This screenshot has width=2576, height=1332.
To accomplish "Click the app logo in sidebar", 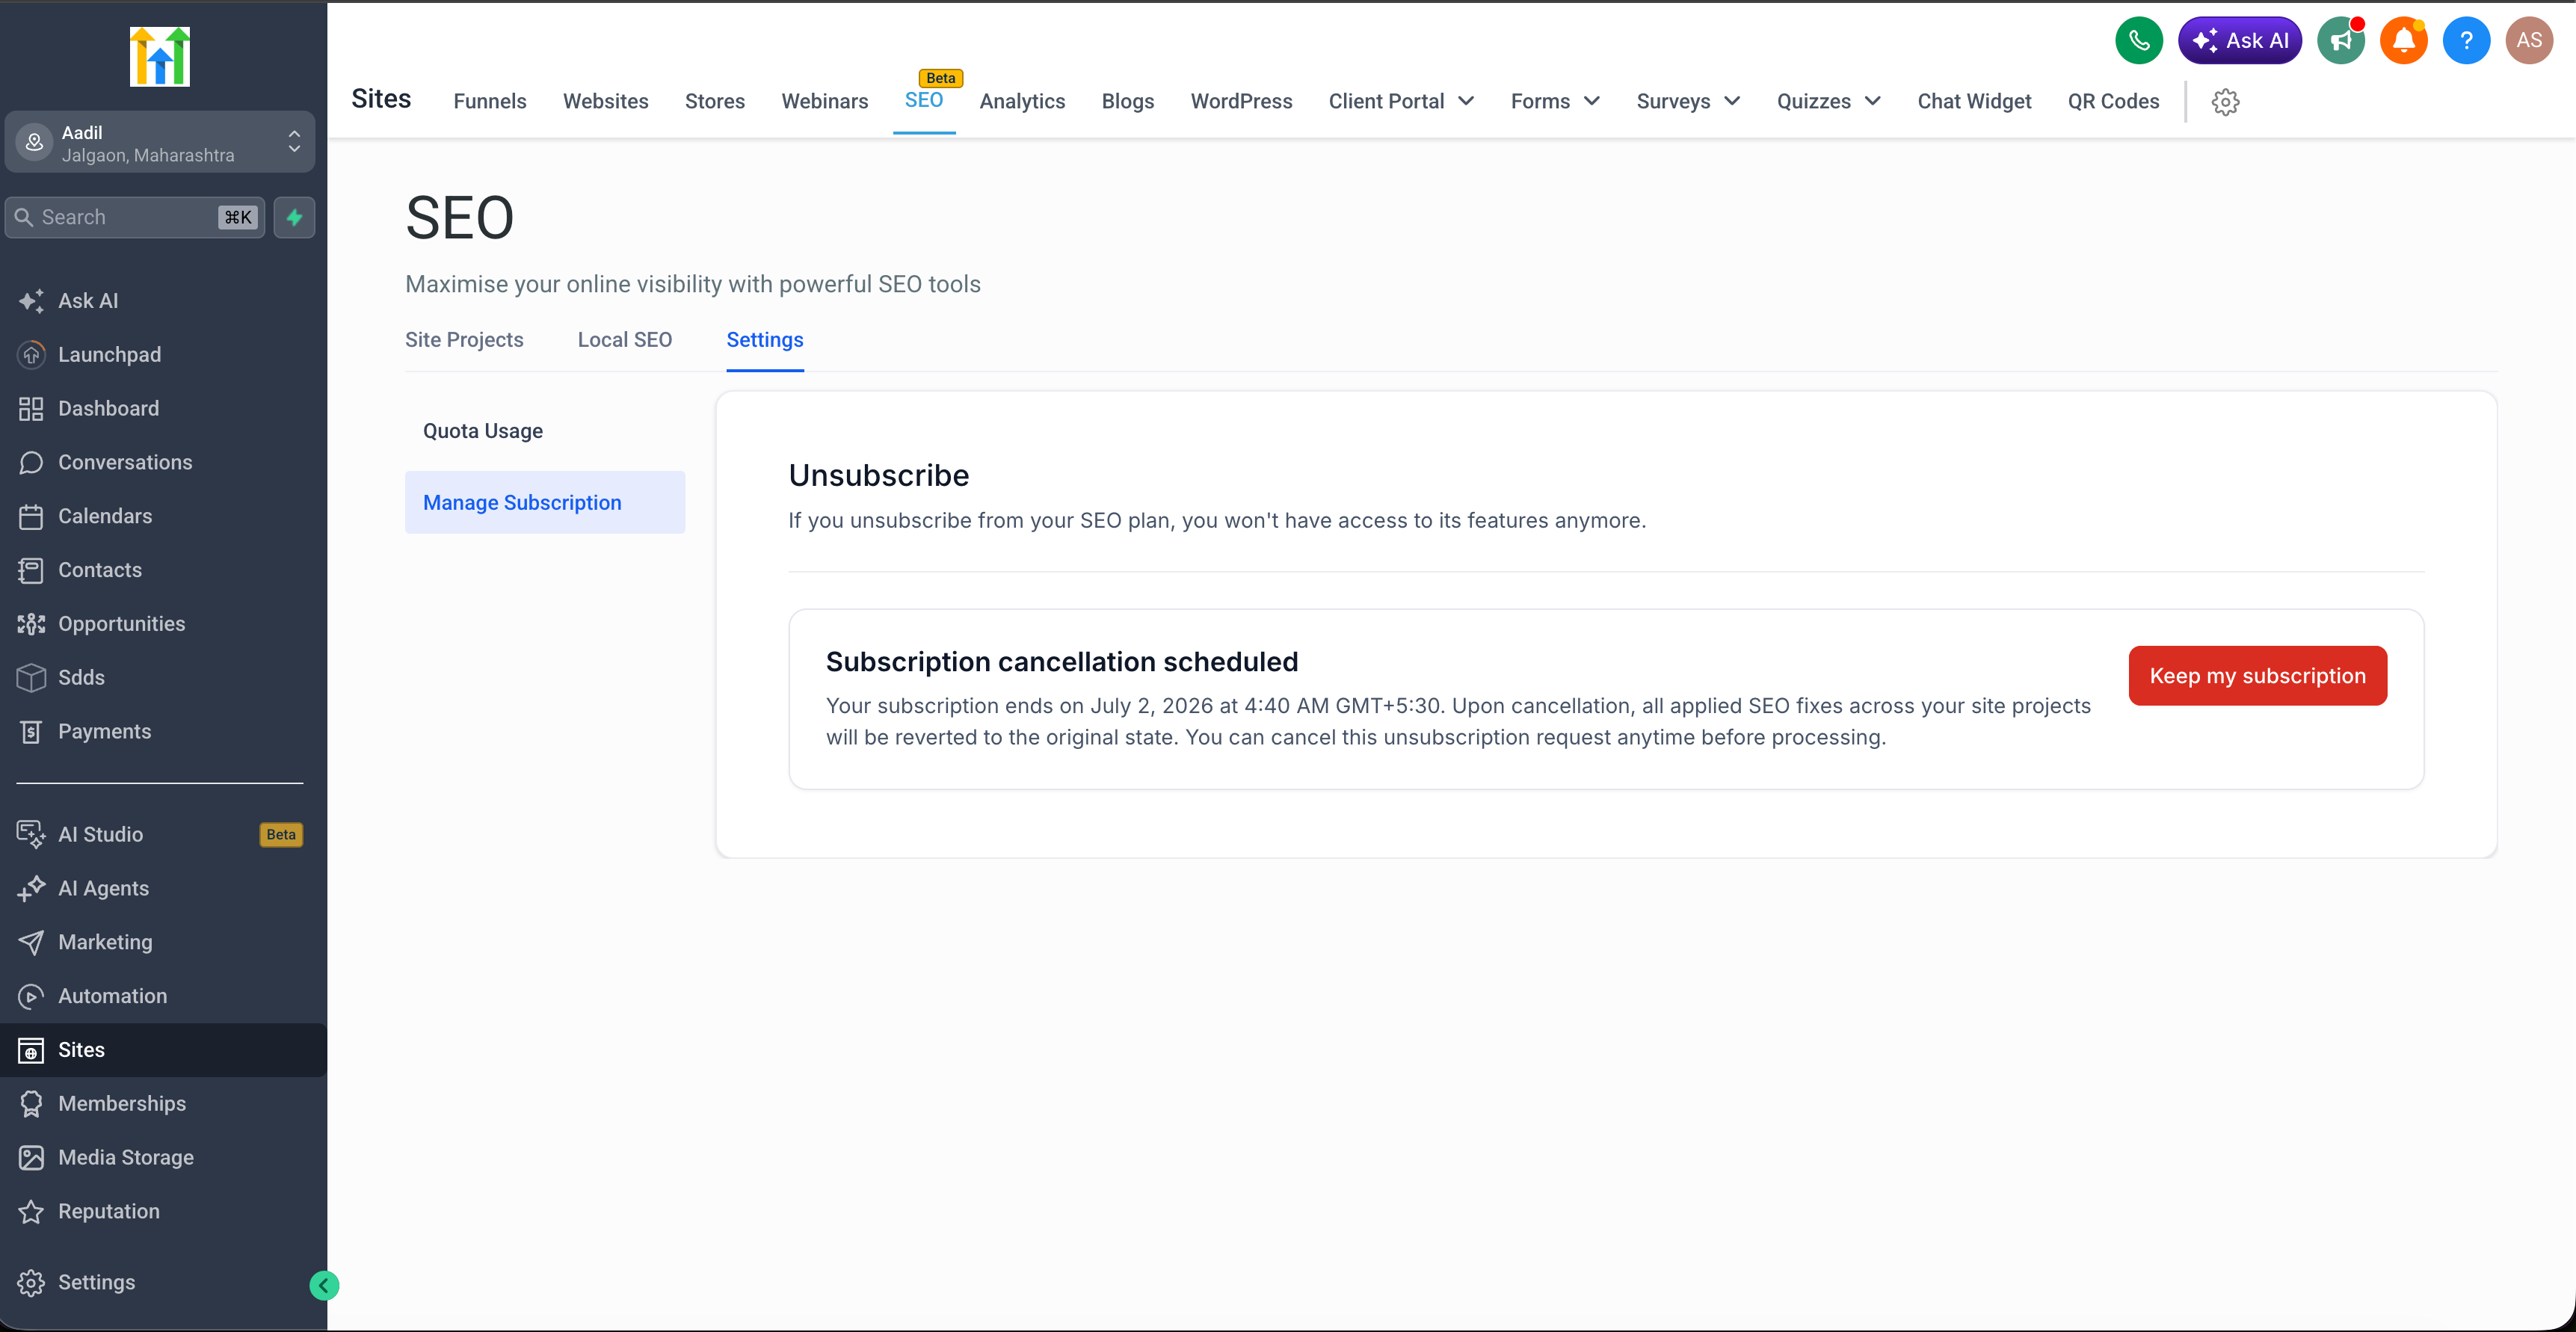I will coord(160,56).
